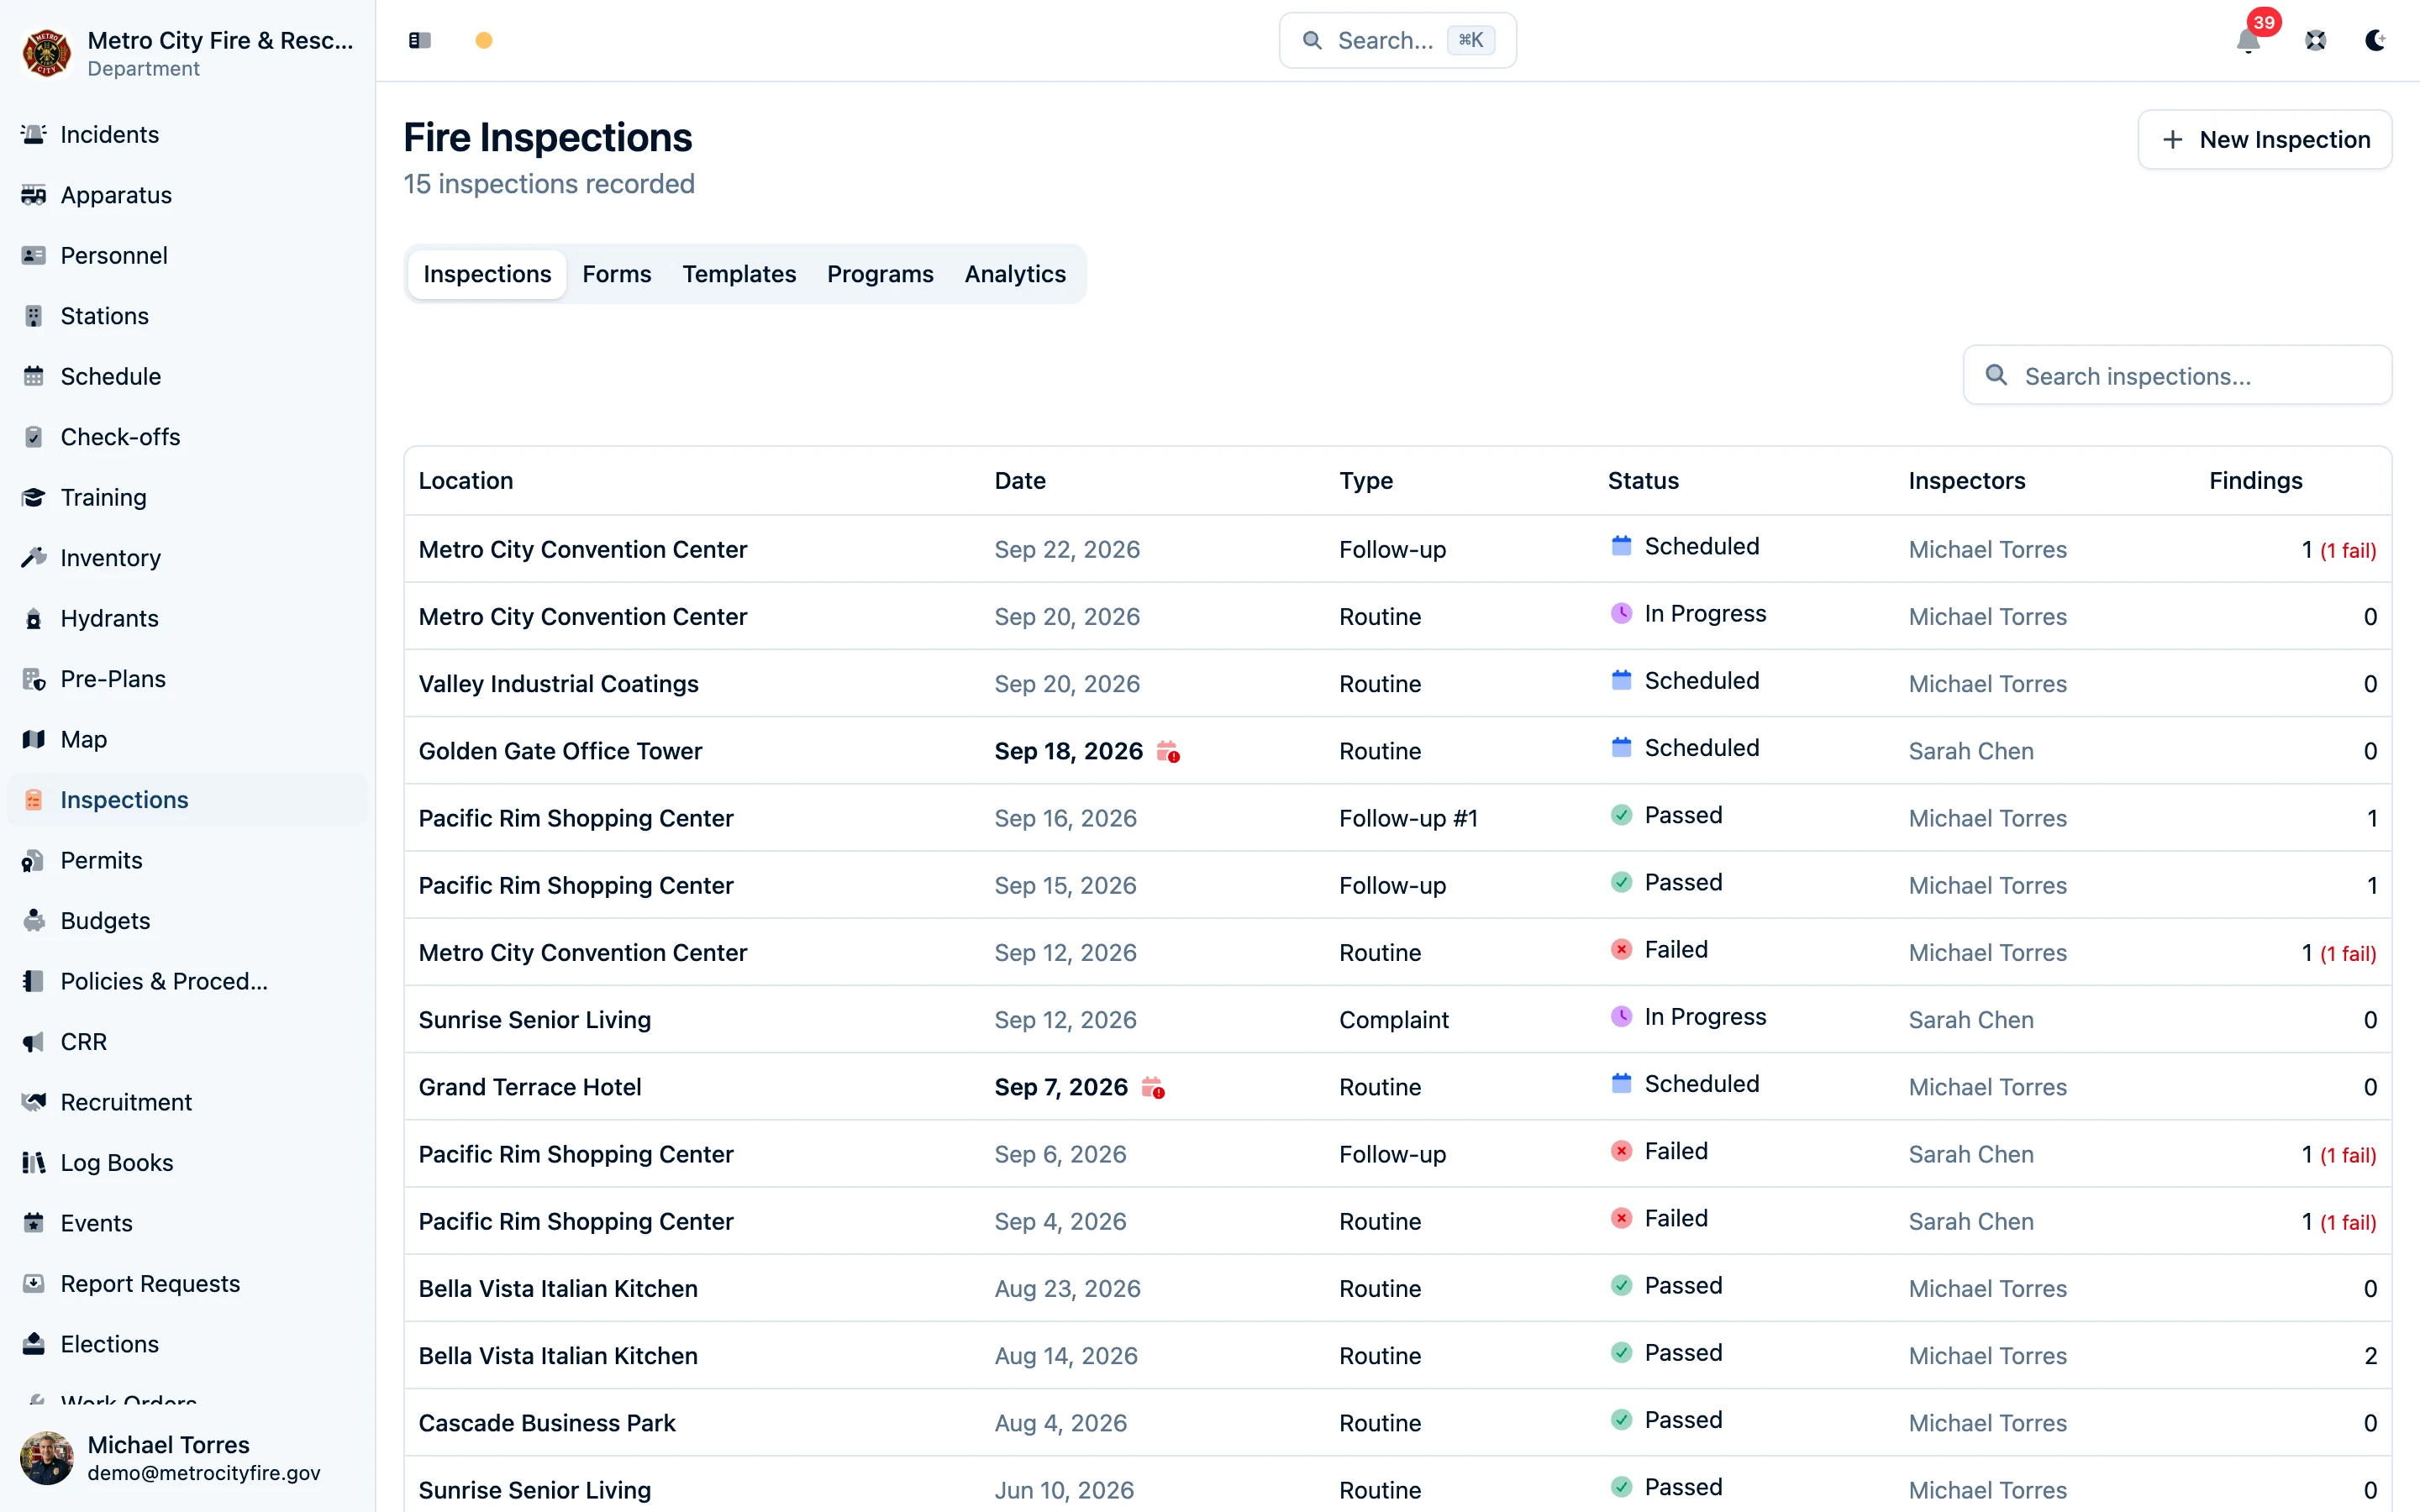Sort by the Date column header

1020,480
